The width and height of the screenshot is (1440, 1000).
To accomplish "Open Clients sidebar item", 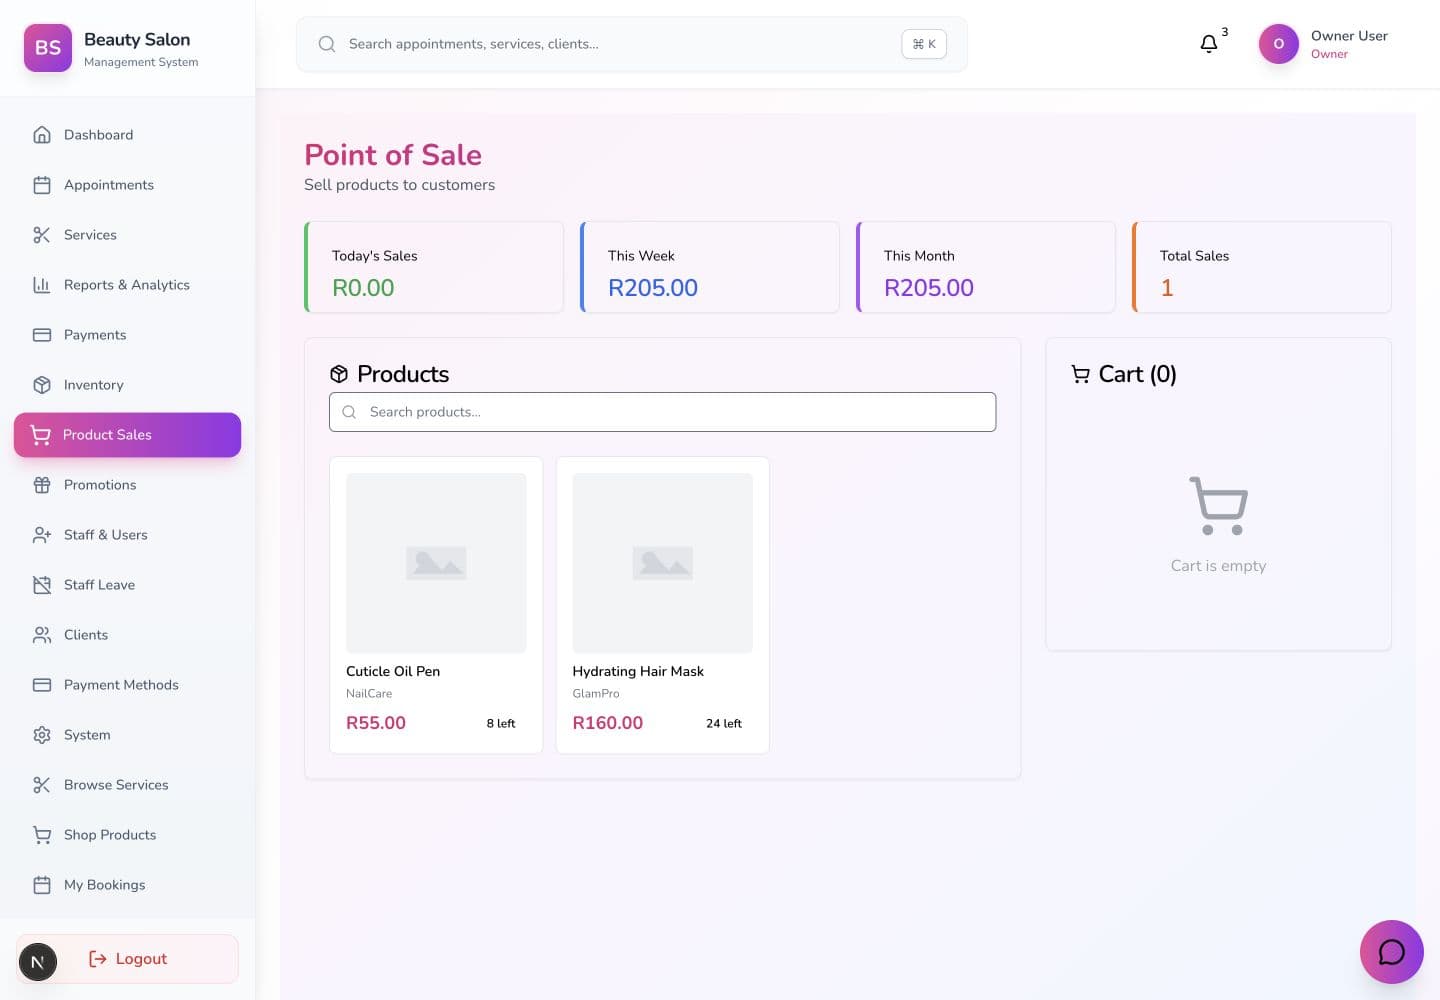I will coord(128,635).
